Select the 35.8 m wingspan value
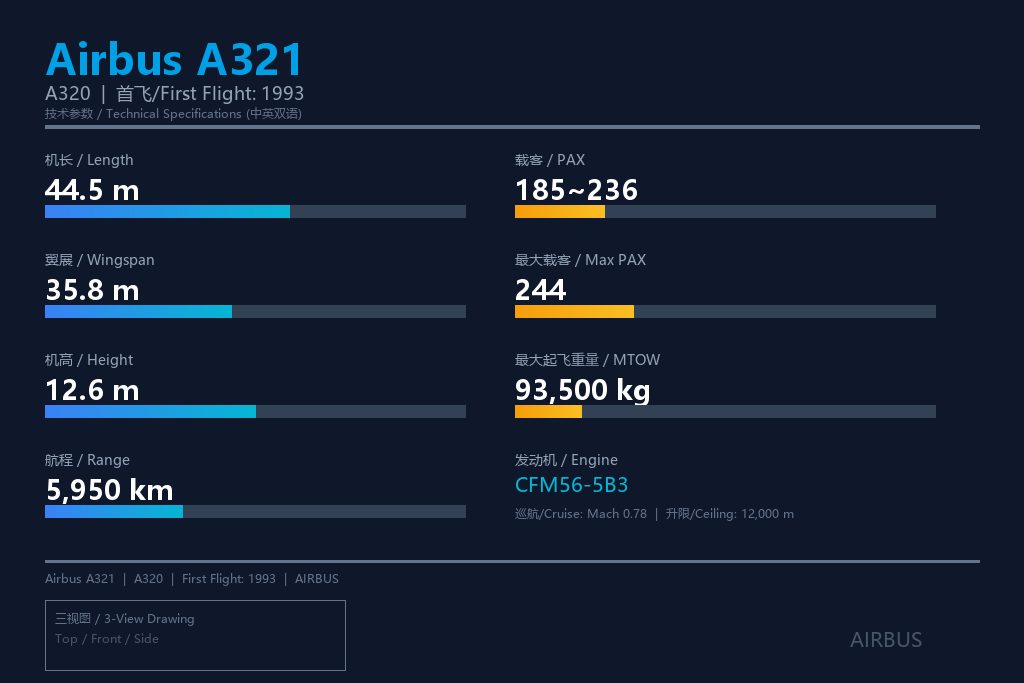Screen dimensions: 1024x683 [92, 290]
